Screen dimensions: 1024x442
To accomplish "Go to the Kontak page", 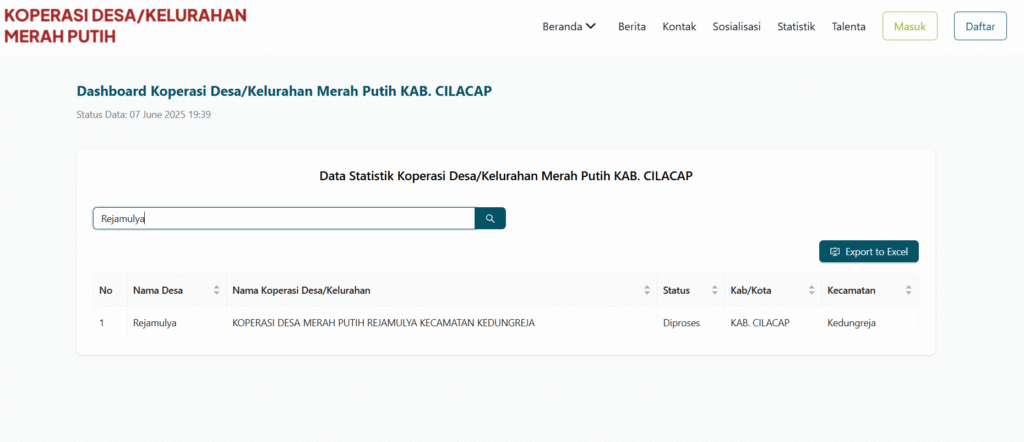I will [x=679, y=27].
